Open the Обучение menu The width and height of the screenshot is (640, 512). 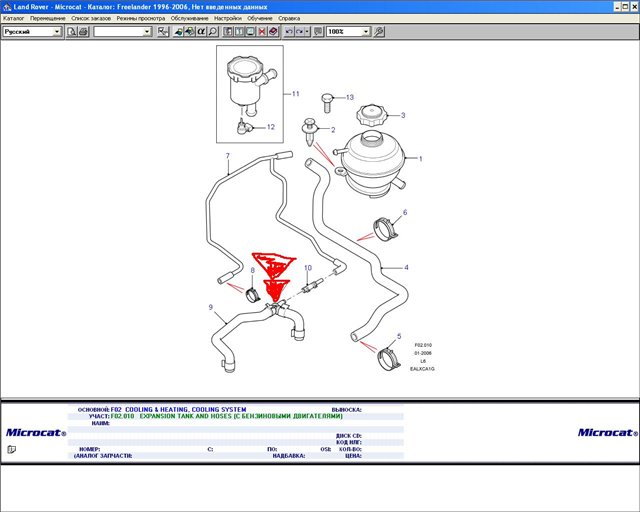[260, 18]
